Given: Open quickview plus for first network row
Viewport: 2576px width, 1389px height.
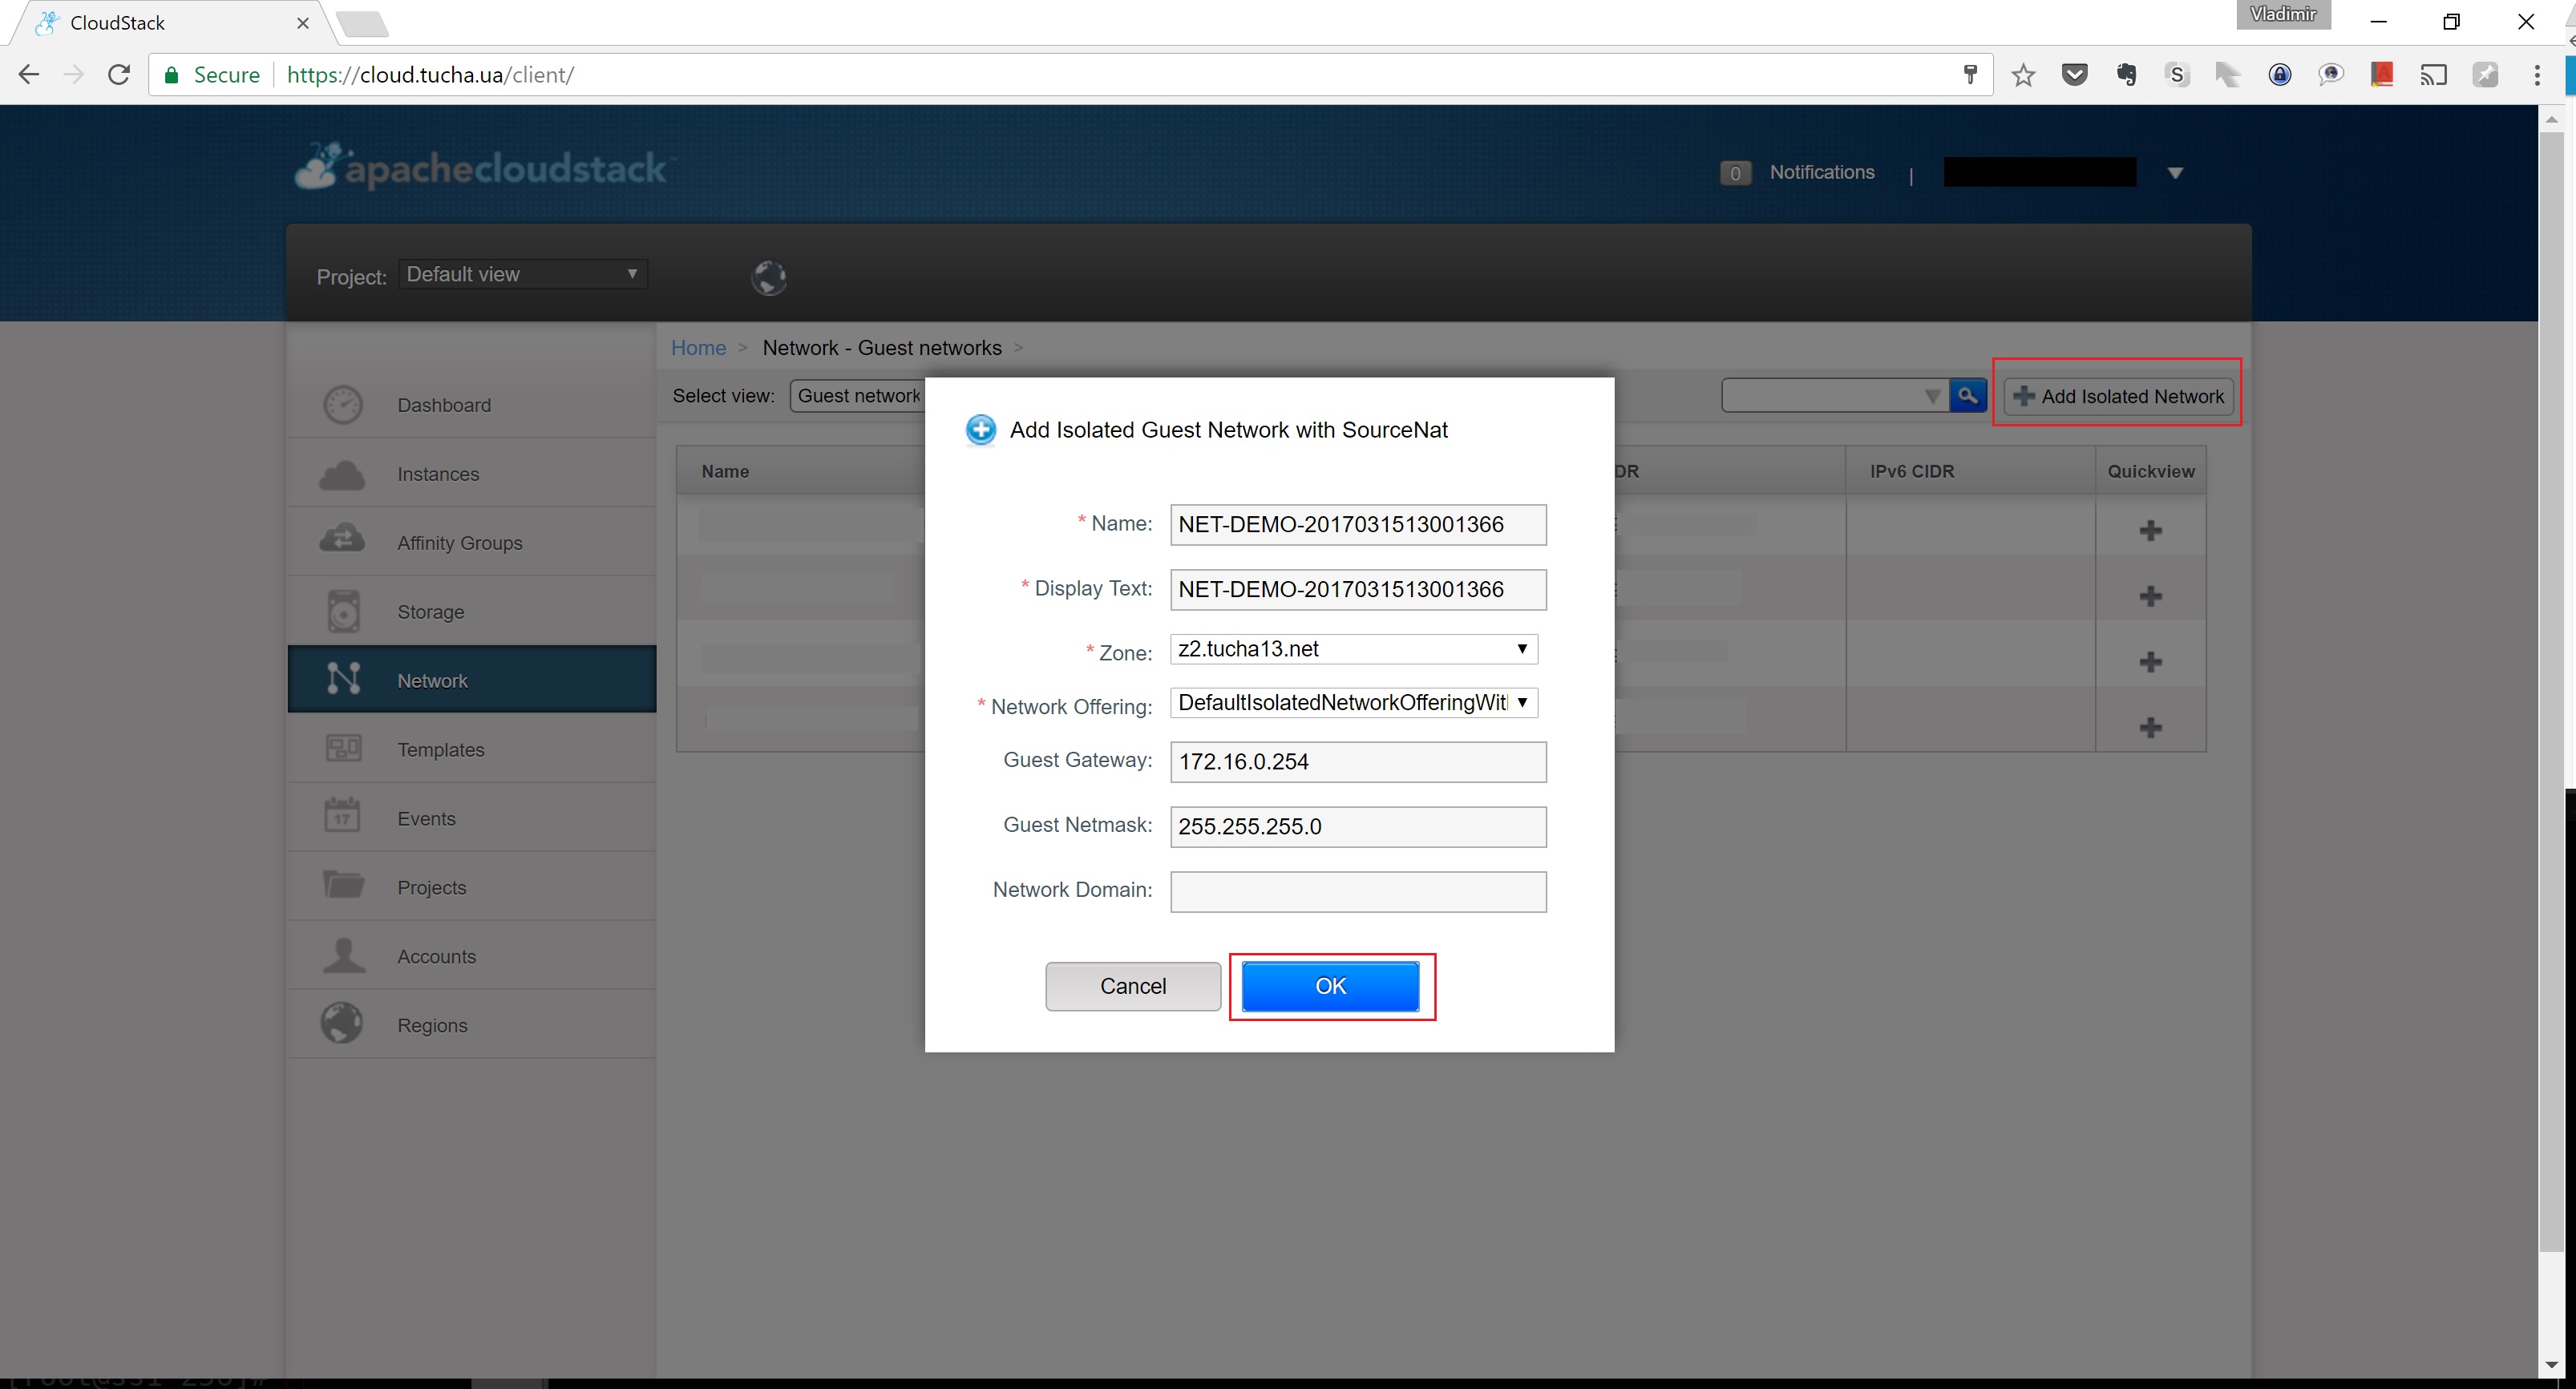Looking at the screenshot, I should [x=2150, y=530].
